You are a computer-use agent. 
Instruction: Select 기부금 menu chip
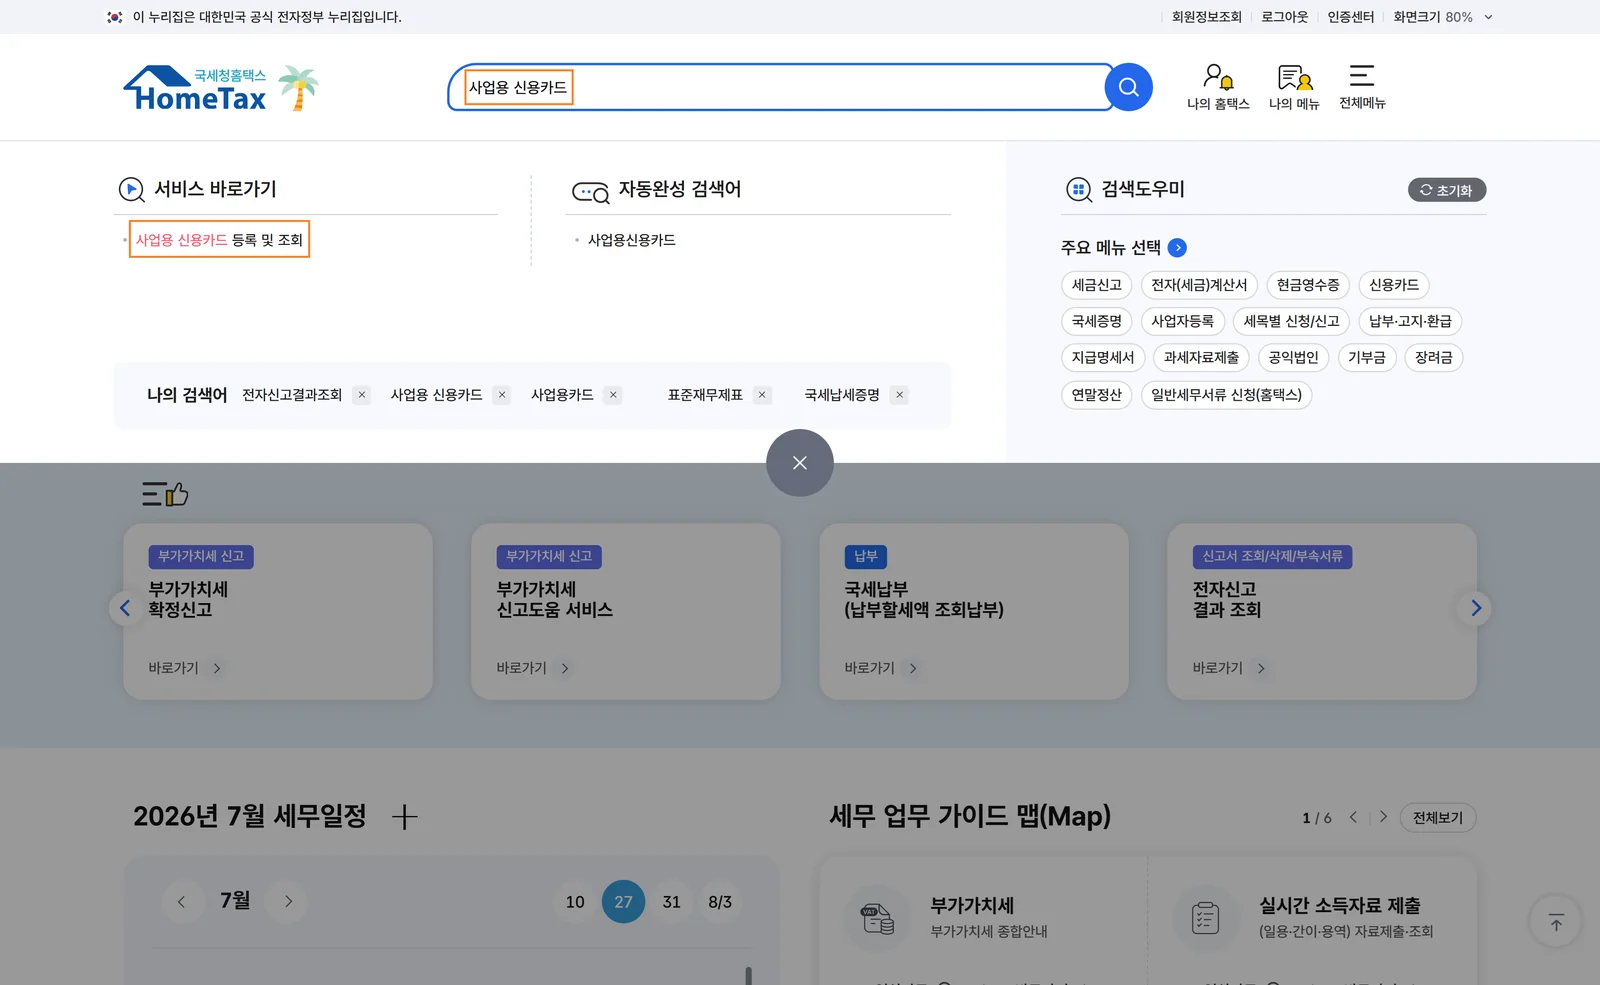point(1366,357)
